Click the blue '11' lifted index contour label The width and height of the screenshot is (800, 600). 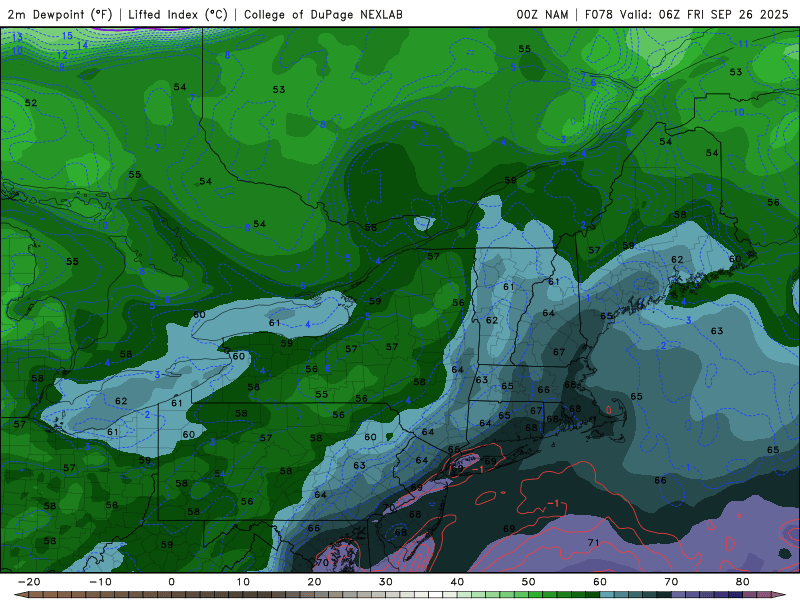click(743, 44)
